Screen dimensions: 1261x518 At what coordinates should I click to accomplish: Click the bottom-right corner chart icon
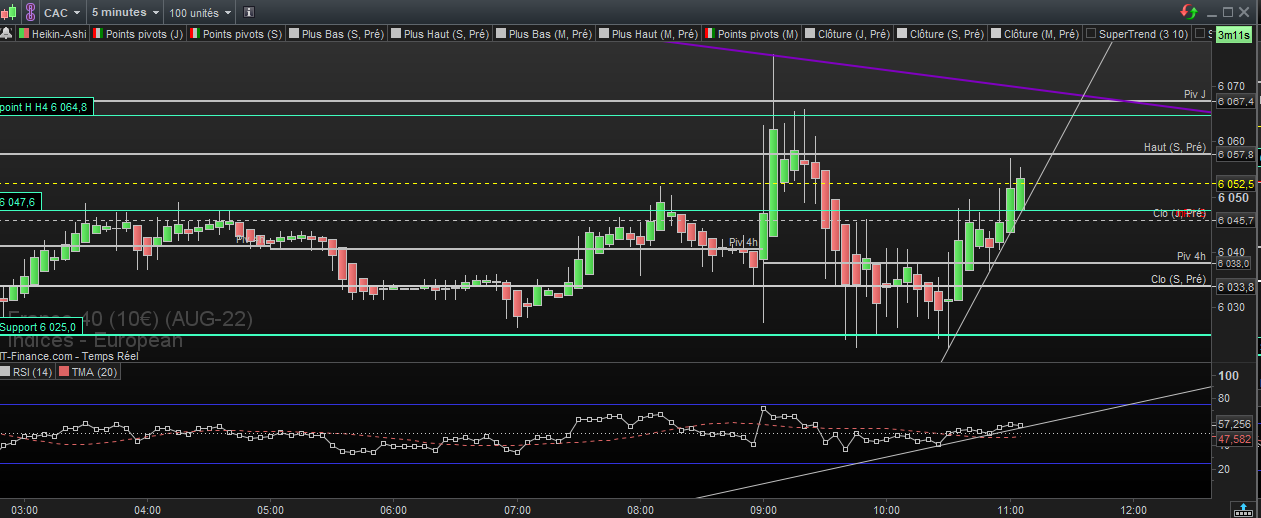click(1243, 508)
